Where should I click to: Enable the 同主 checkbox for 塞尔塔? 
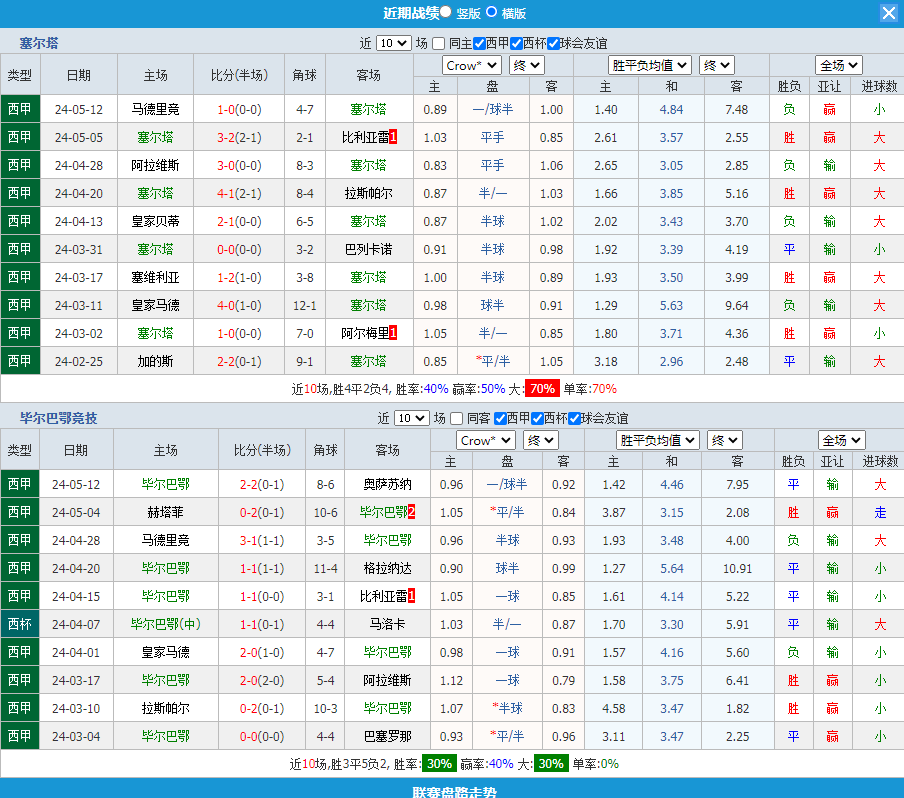tap(439, 43)
